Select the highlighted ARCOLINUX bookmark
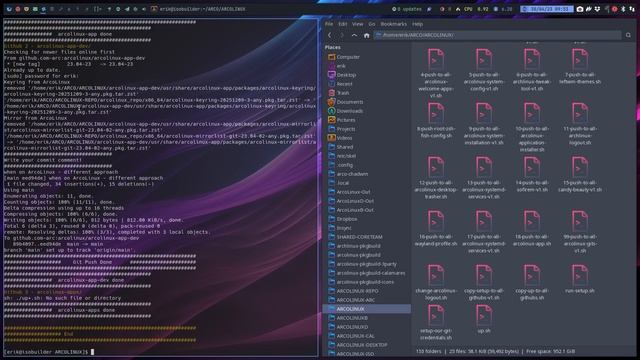The image size is (640, 360). point(367,309)
